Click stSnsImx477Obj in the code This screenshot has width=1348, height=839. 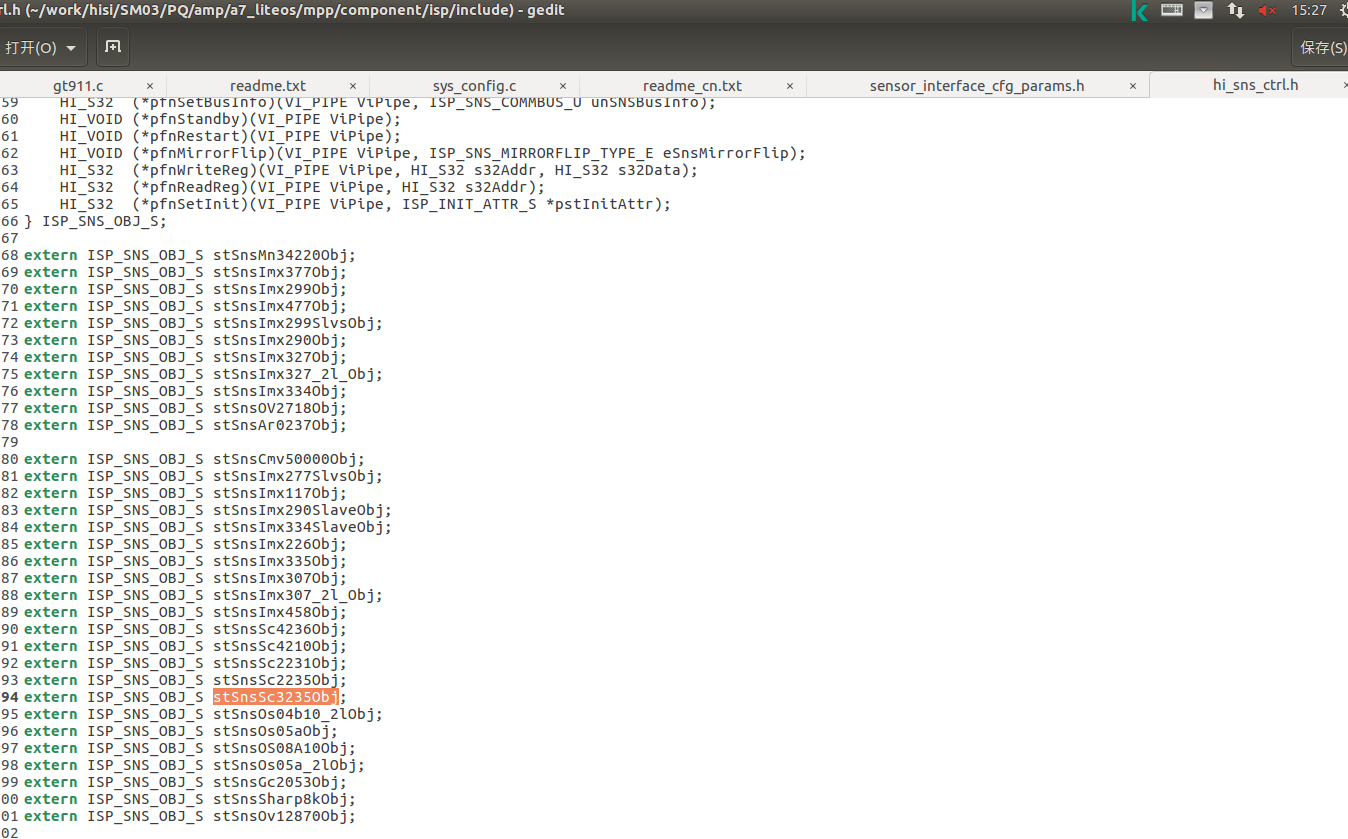pyautogui.click(x=276, y=306)
